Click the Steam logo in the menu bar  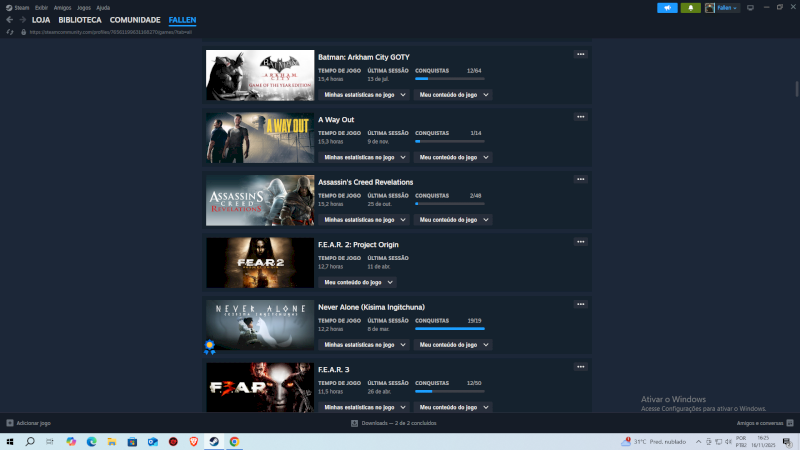point(9,8)
